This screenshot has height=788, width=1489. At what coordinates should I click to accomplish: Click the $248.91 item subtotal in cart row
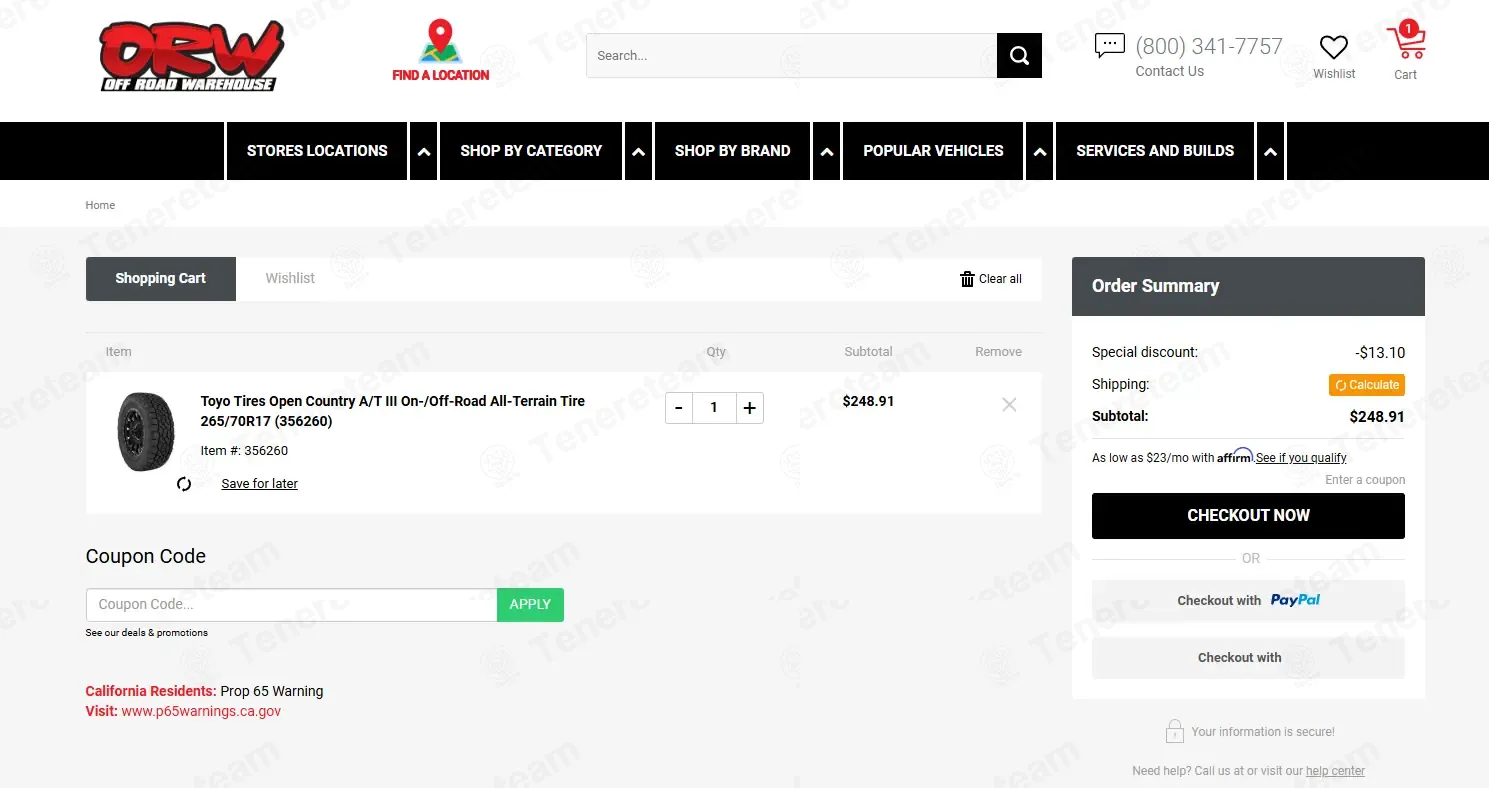[x=868, y=401]
